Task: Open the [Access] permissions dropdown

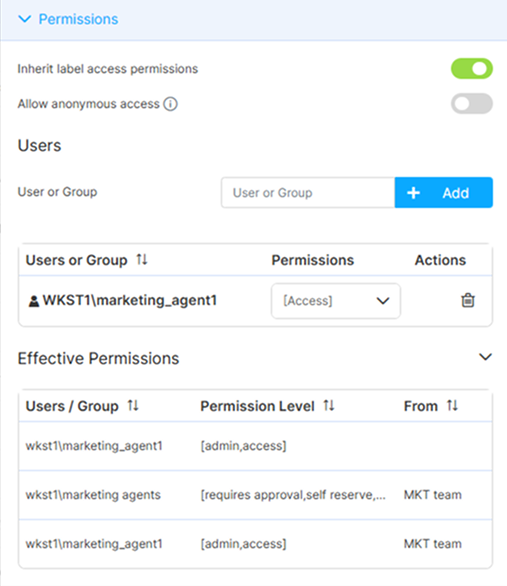Action: [x=336, y=301]
